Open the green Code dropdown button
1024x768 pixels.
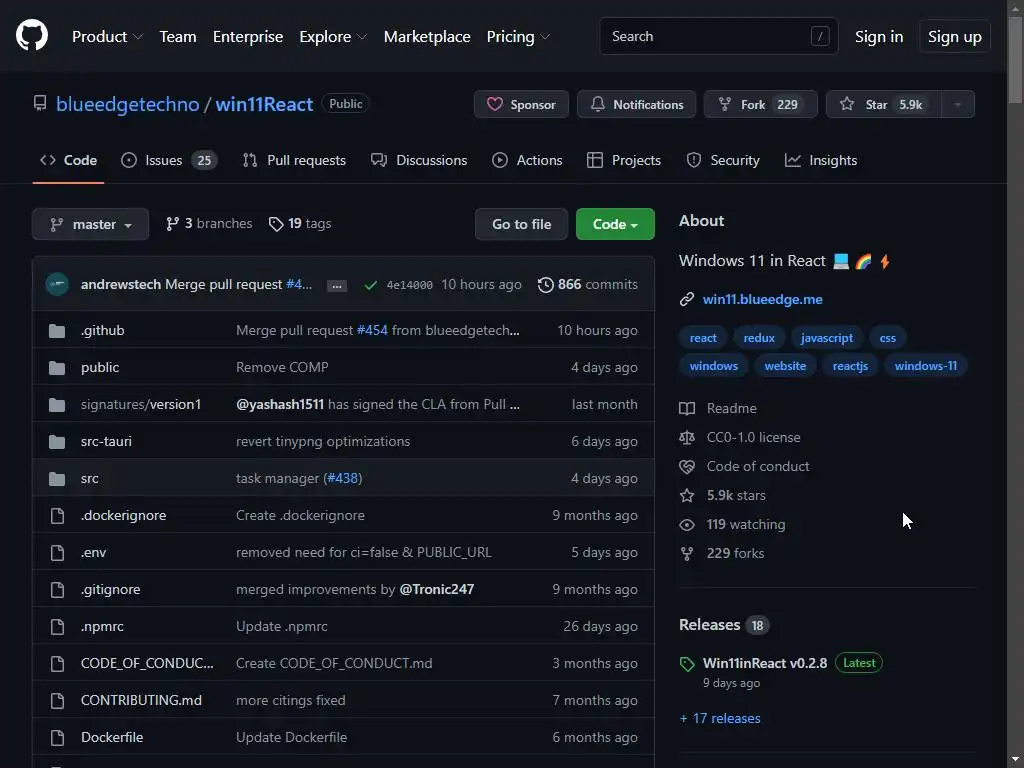click(615, 224)
